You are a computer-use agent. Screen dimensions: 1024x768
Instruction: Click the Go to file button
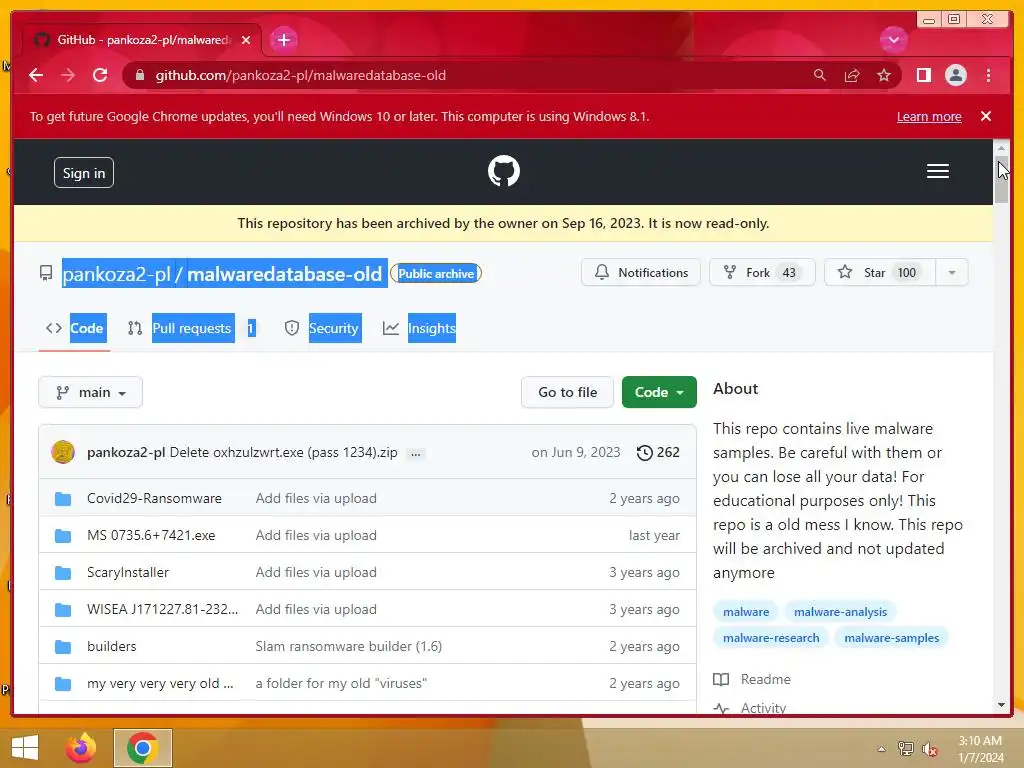tap(567, 392)
